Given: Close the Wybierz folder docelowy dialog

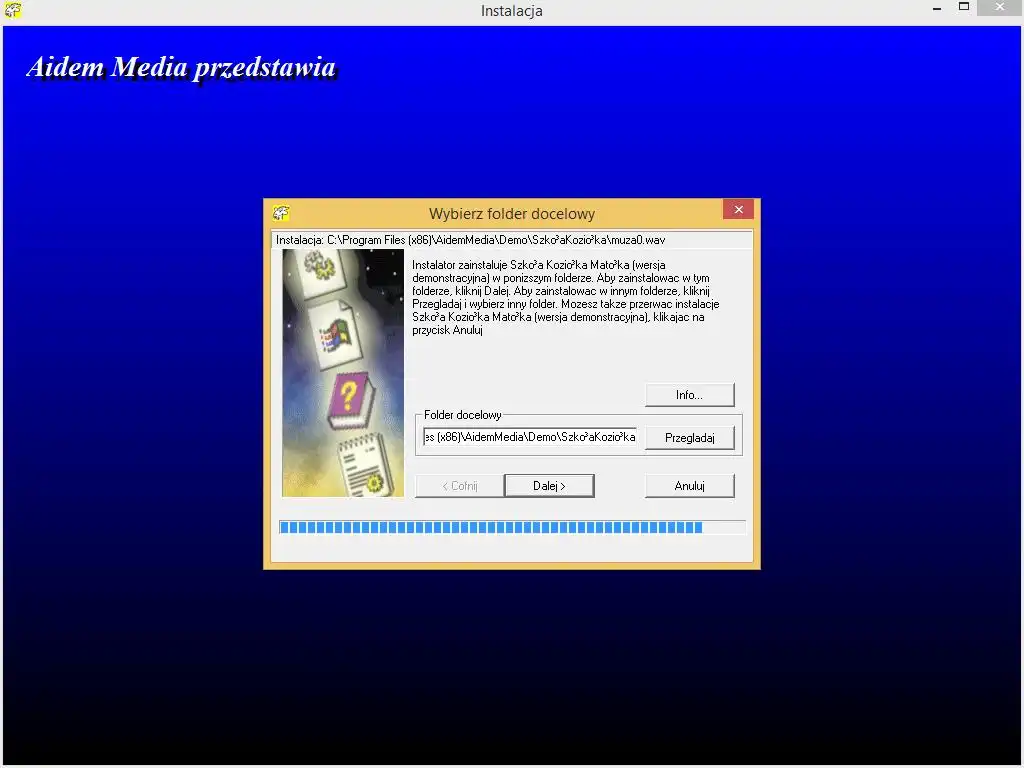Looking at the screenshot, I should (x=739, y=210).
